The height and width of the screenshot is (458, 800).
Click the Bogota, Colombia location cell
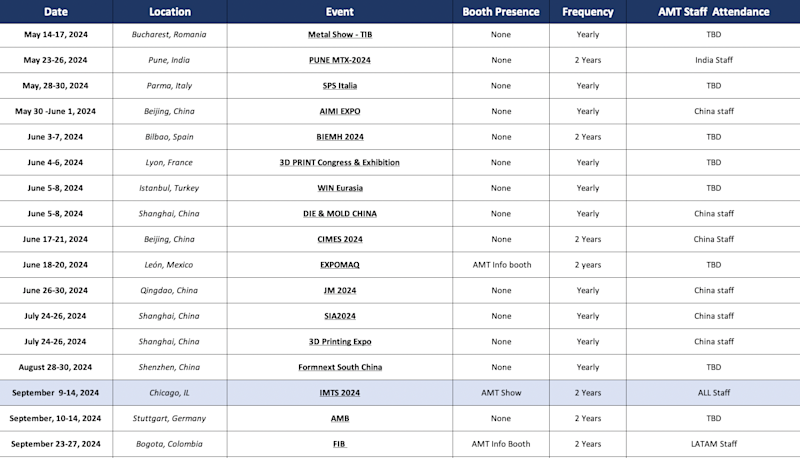coord(169,444)
